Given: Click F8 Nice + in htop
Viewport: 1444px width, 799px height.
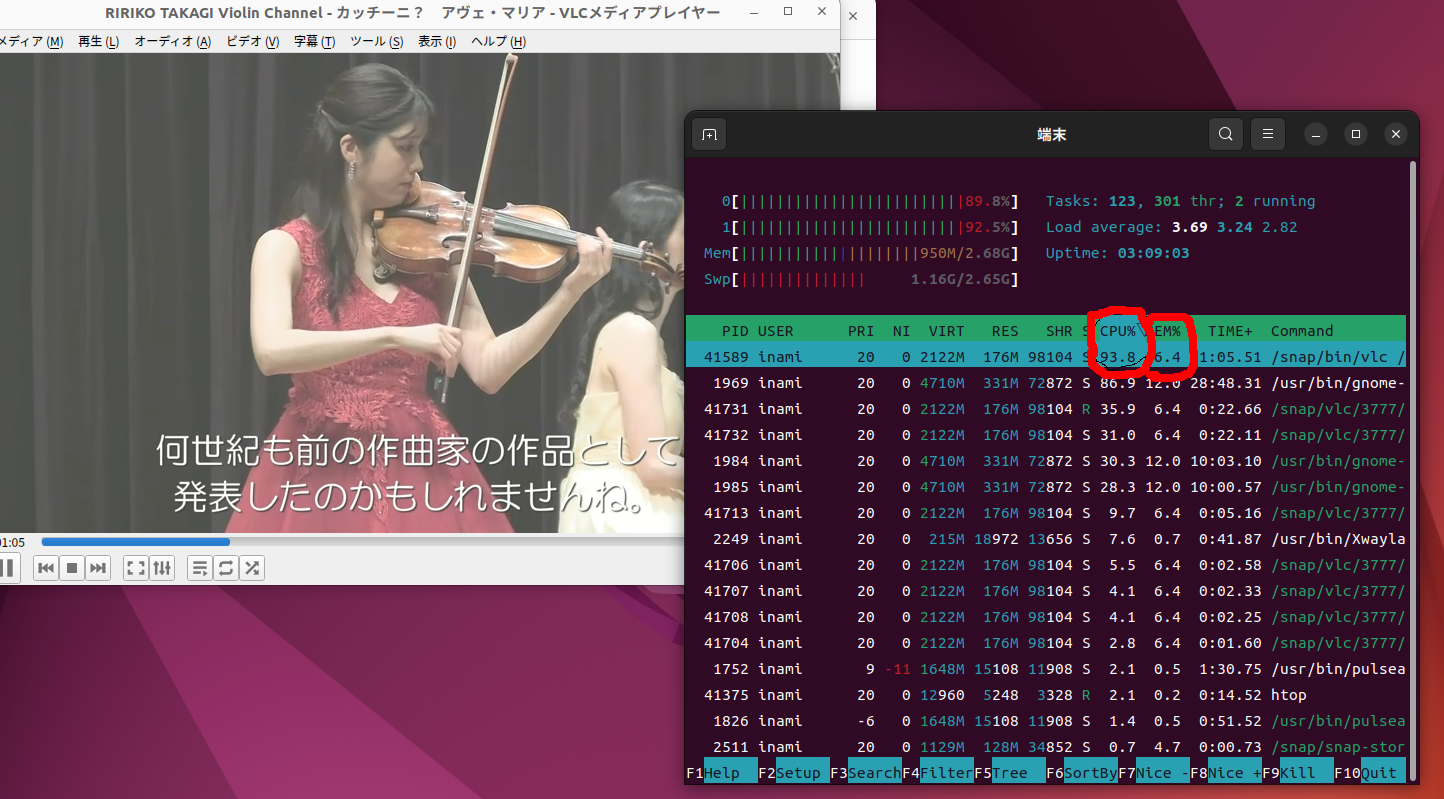Looking at the screenshot, I should click(x=1226, y=773).
